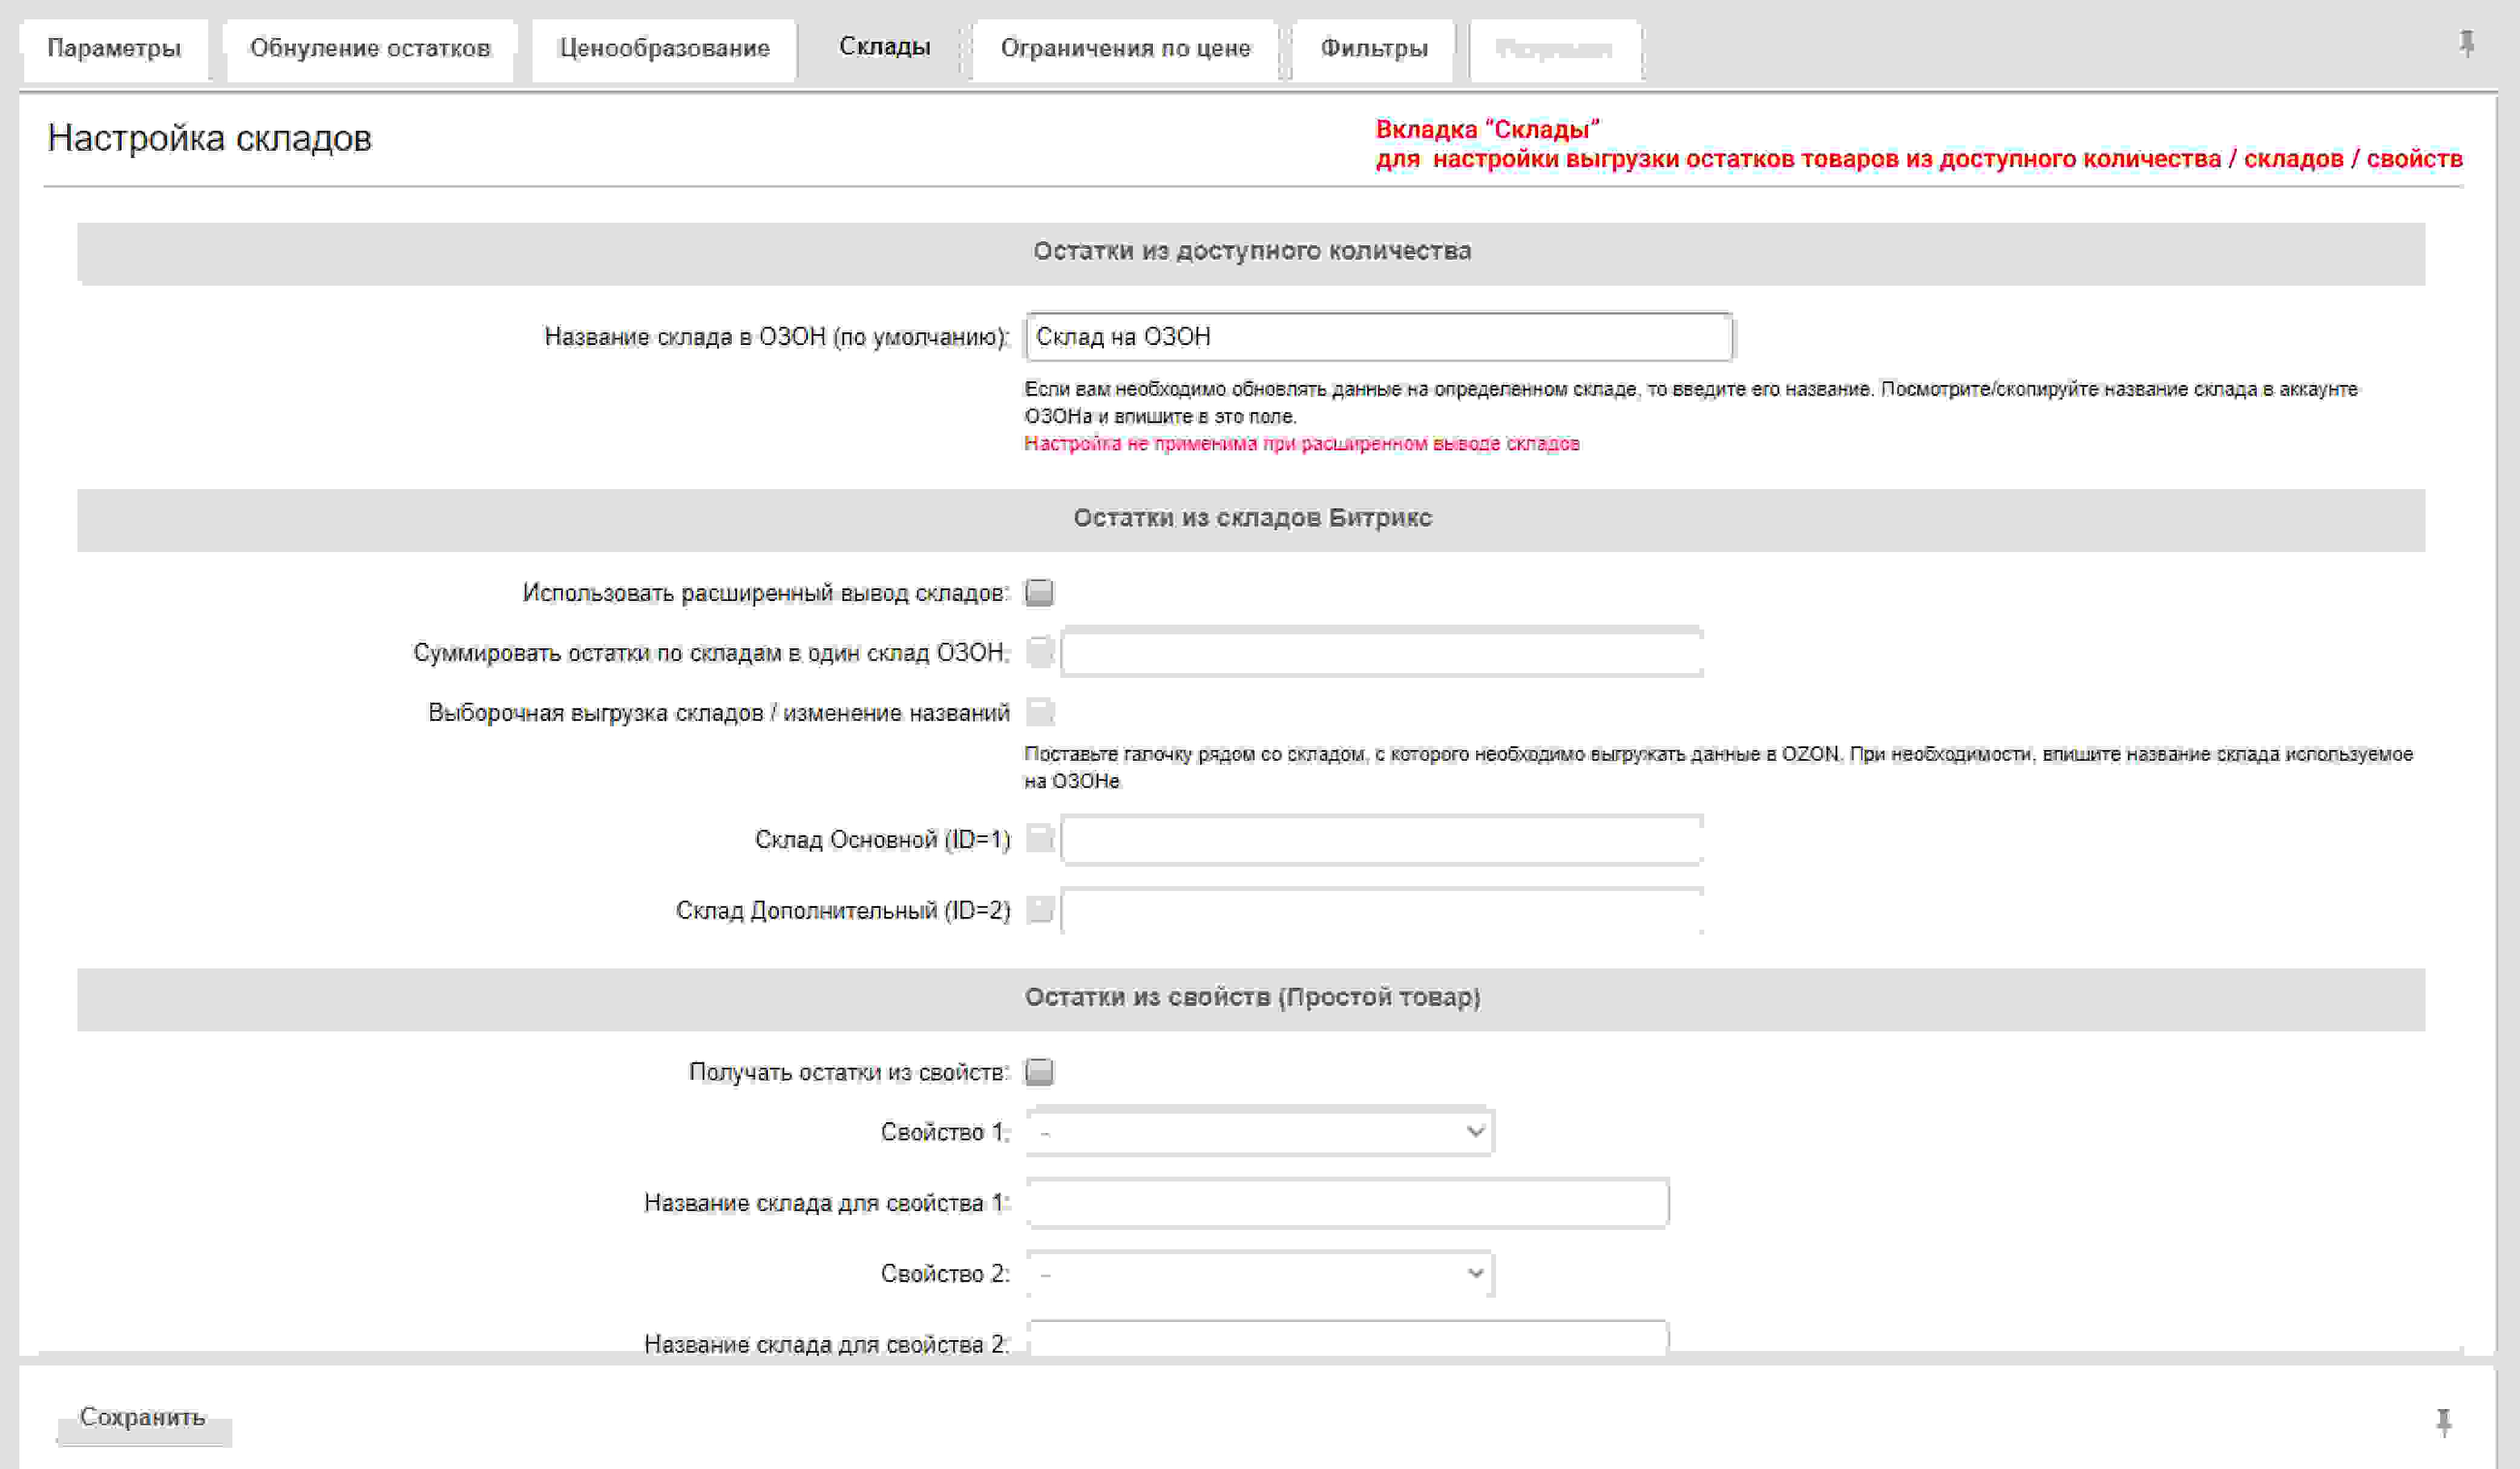This screenshot has width=2520, height=1469.
Task: Click the Настройка складов heading
Action: (x=209, y=138)
